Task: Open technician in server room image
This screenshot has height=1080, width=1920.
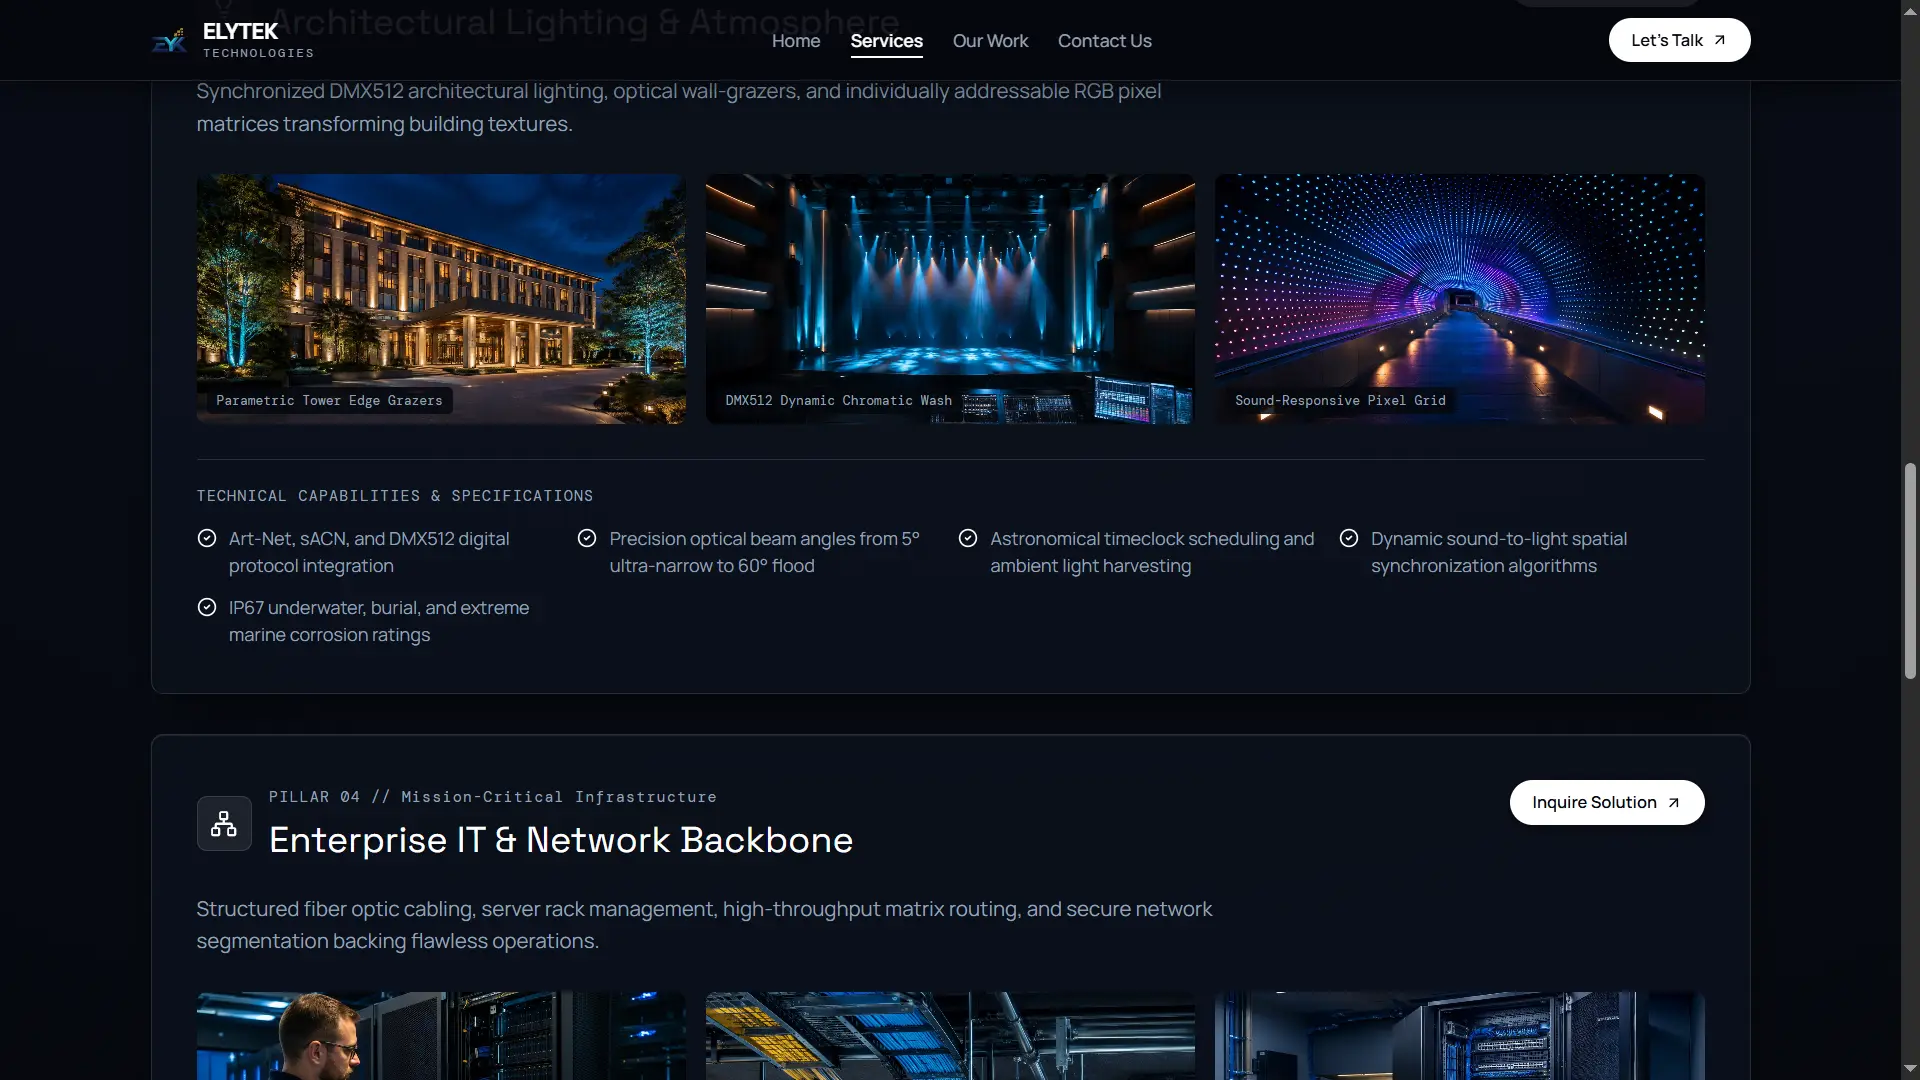Action: (x=441, y=1035)
